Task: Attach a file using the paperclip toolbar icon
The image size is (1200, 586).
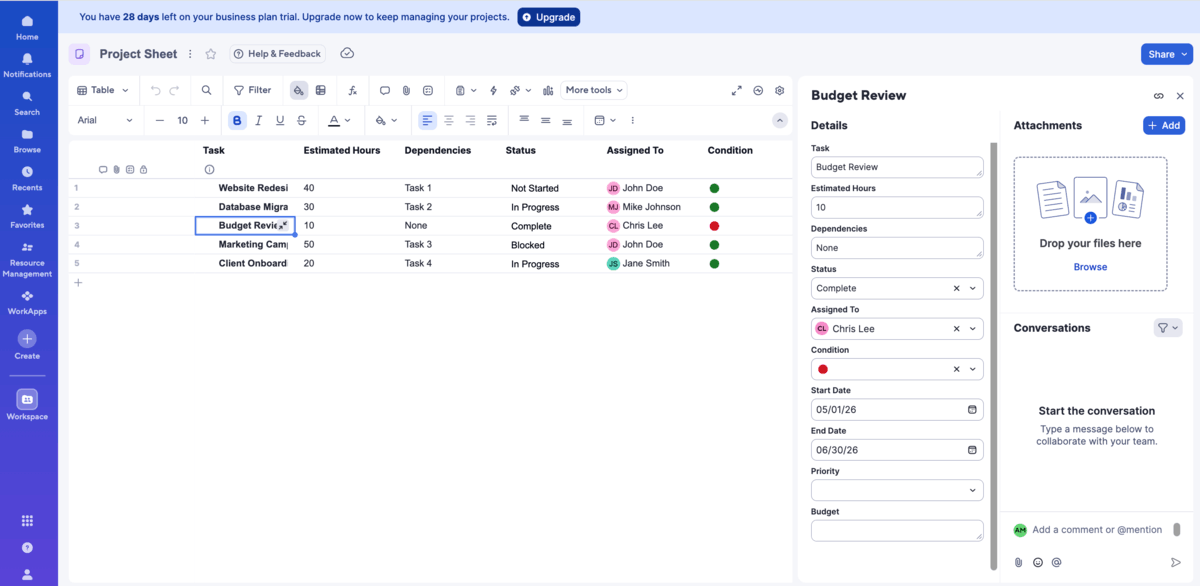Action: (406, 90)
